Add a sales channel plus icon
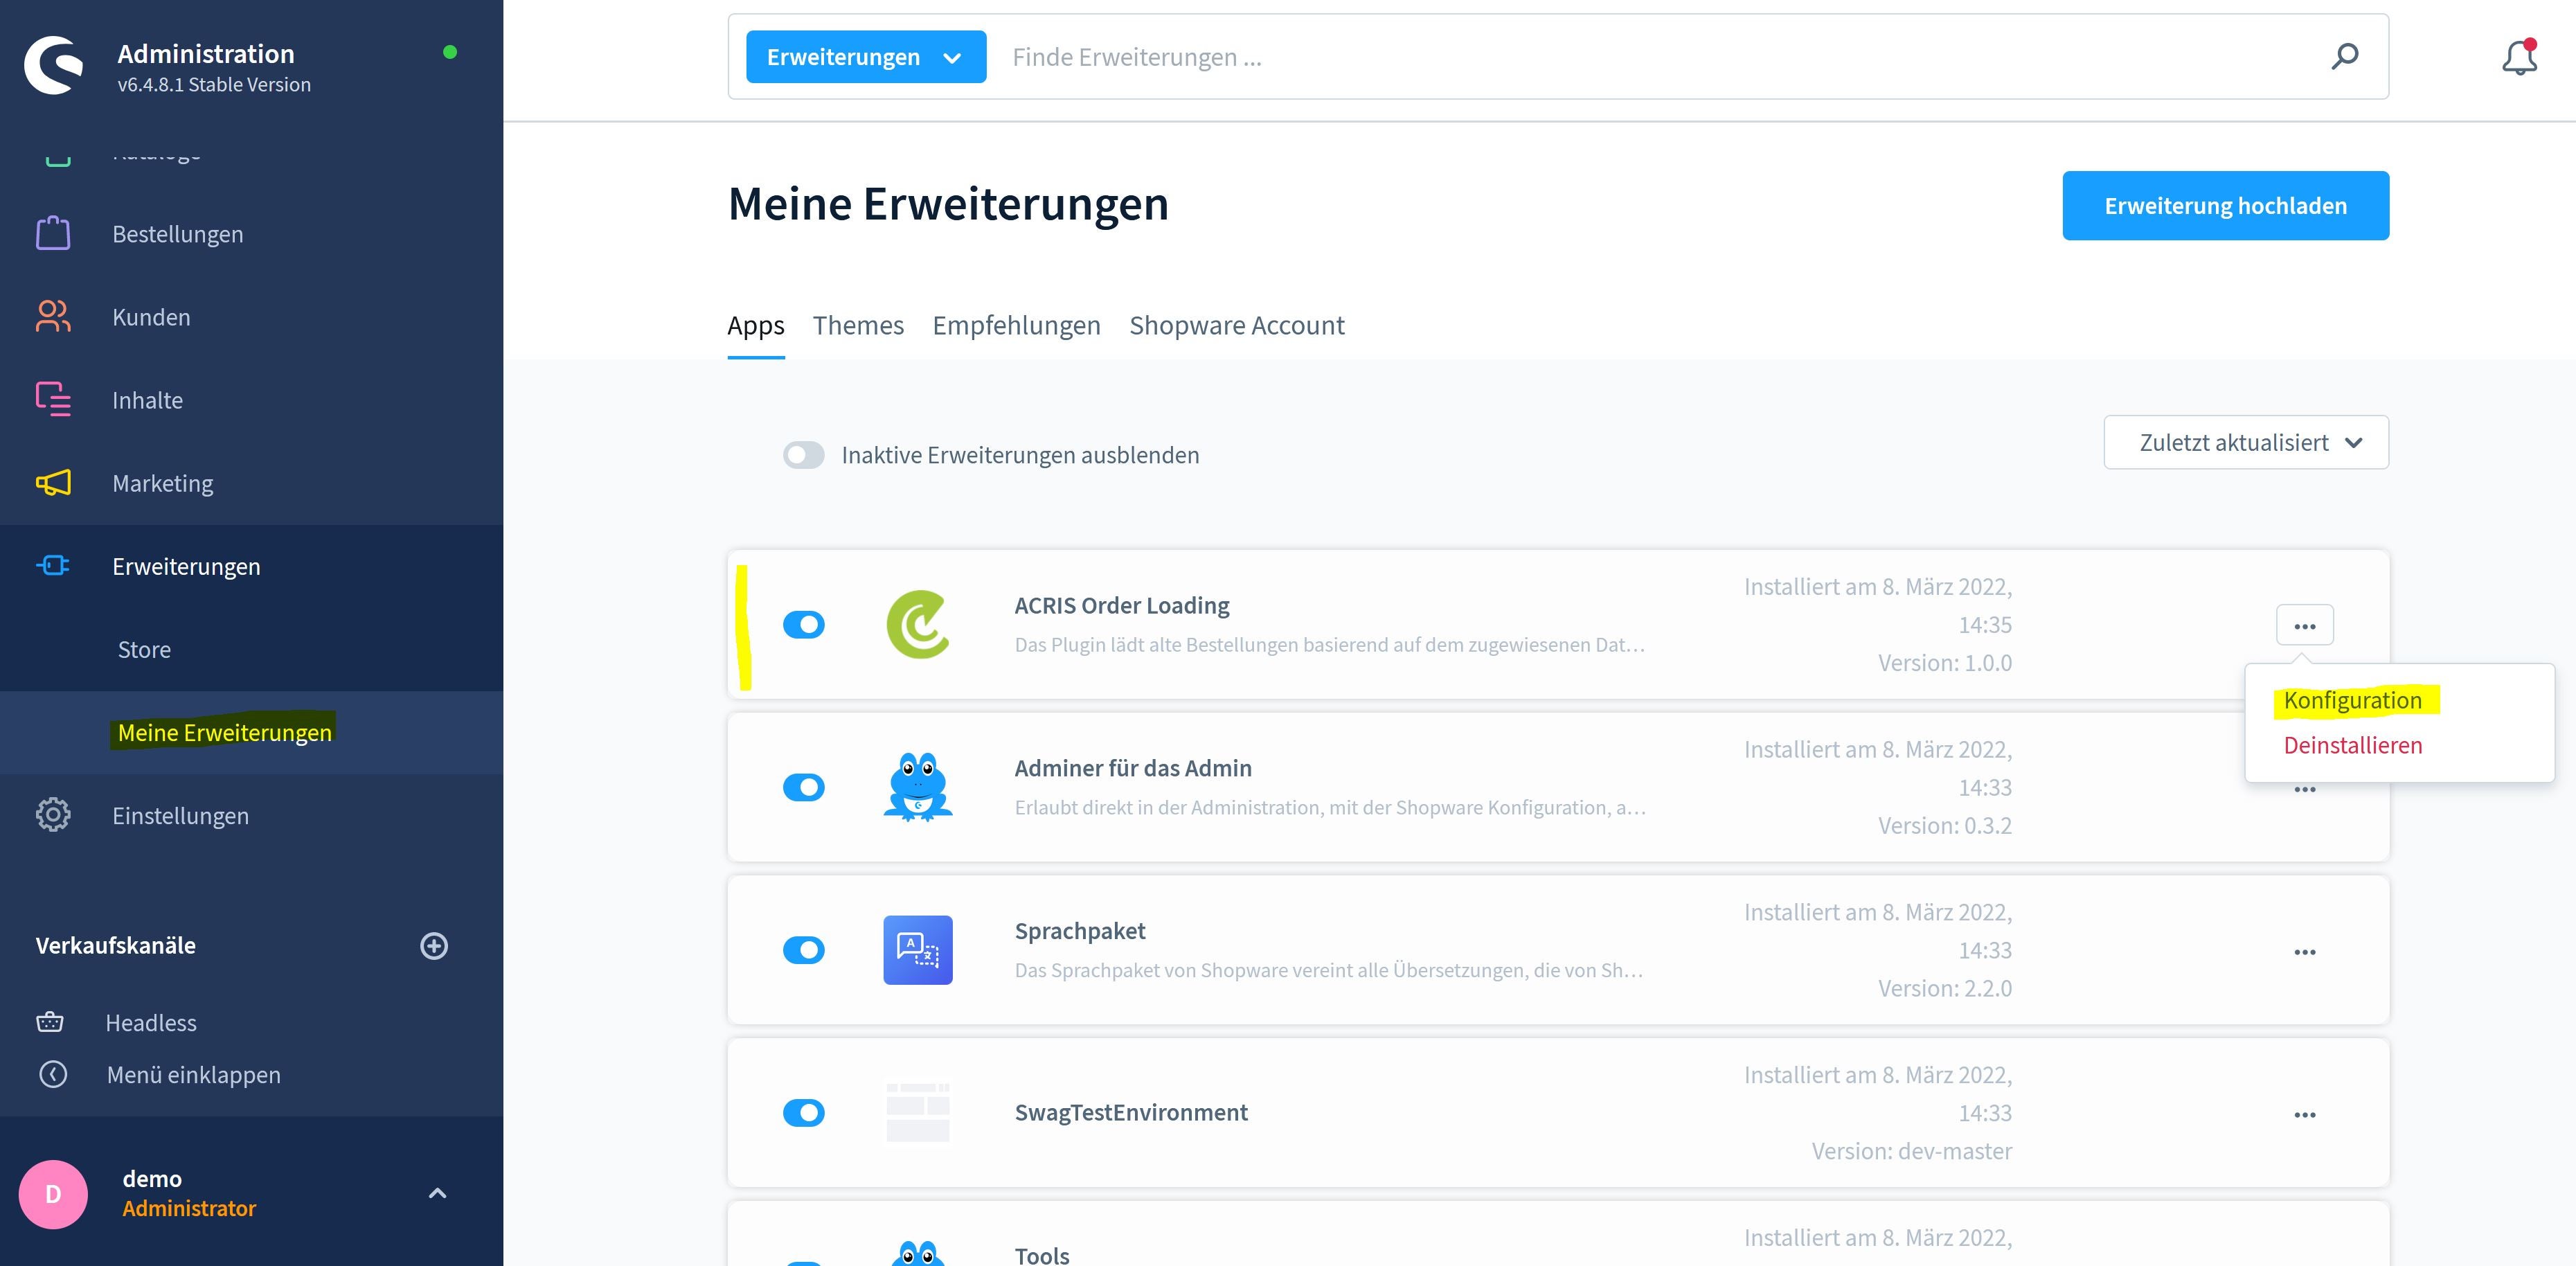2576x1266 pixels. click(434, 946)
